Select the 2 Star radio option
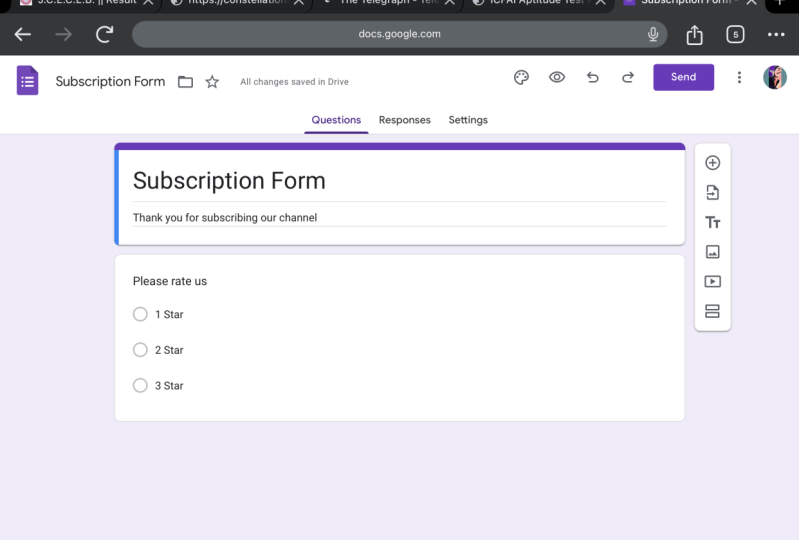 tap(140, 350)
